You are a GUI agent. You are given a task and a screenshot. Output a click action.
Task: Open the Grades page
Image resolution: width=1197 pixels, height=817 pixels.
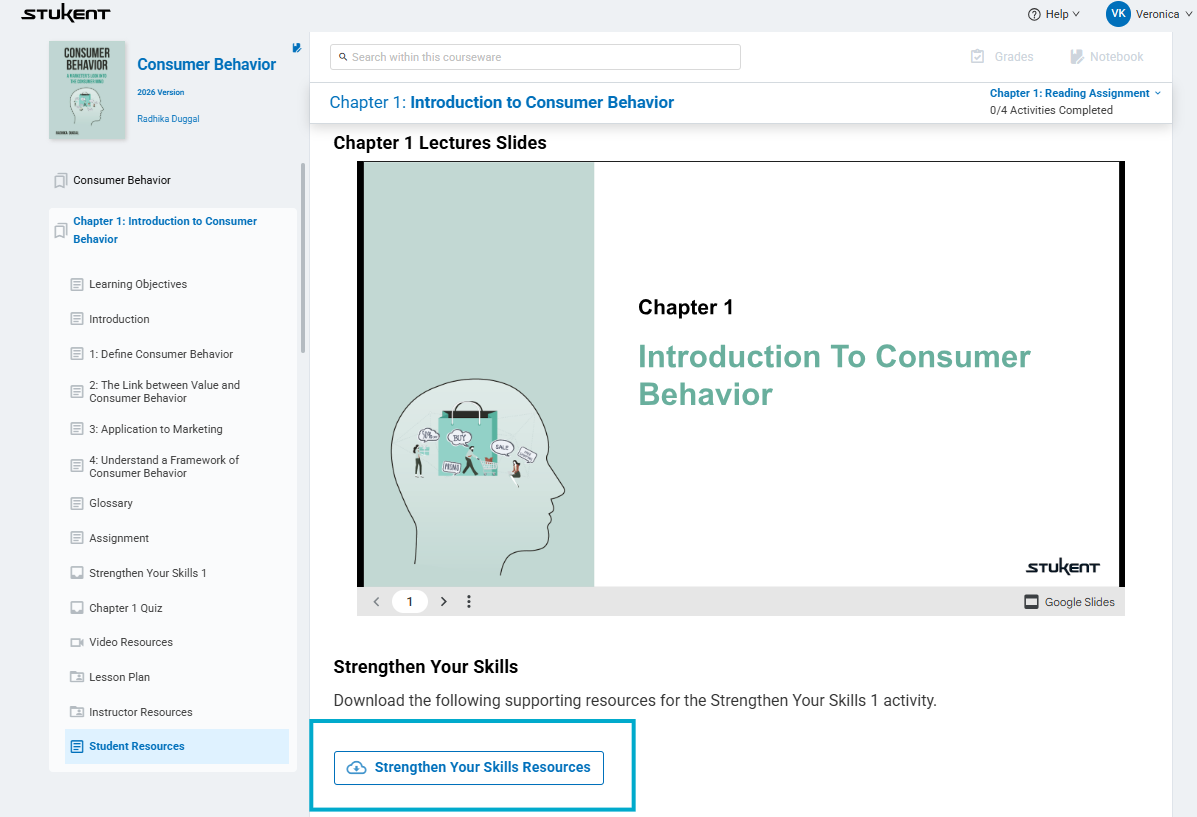[x=1002, y=57]
